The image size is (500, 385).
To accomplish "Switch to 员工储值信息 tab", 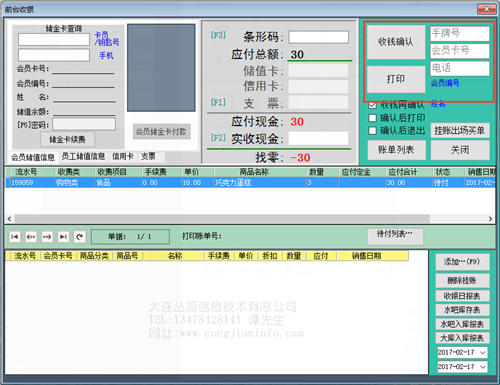I will [x=83, y=156].
